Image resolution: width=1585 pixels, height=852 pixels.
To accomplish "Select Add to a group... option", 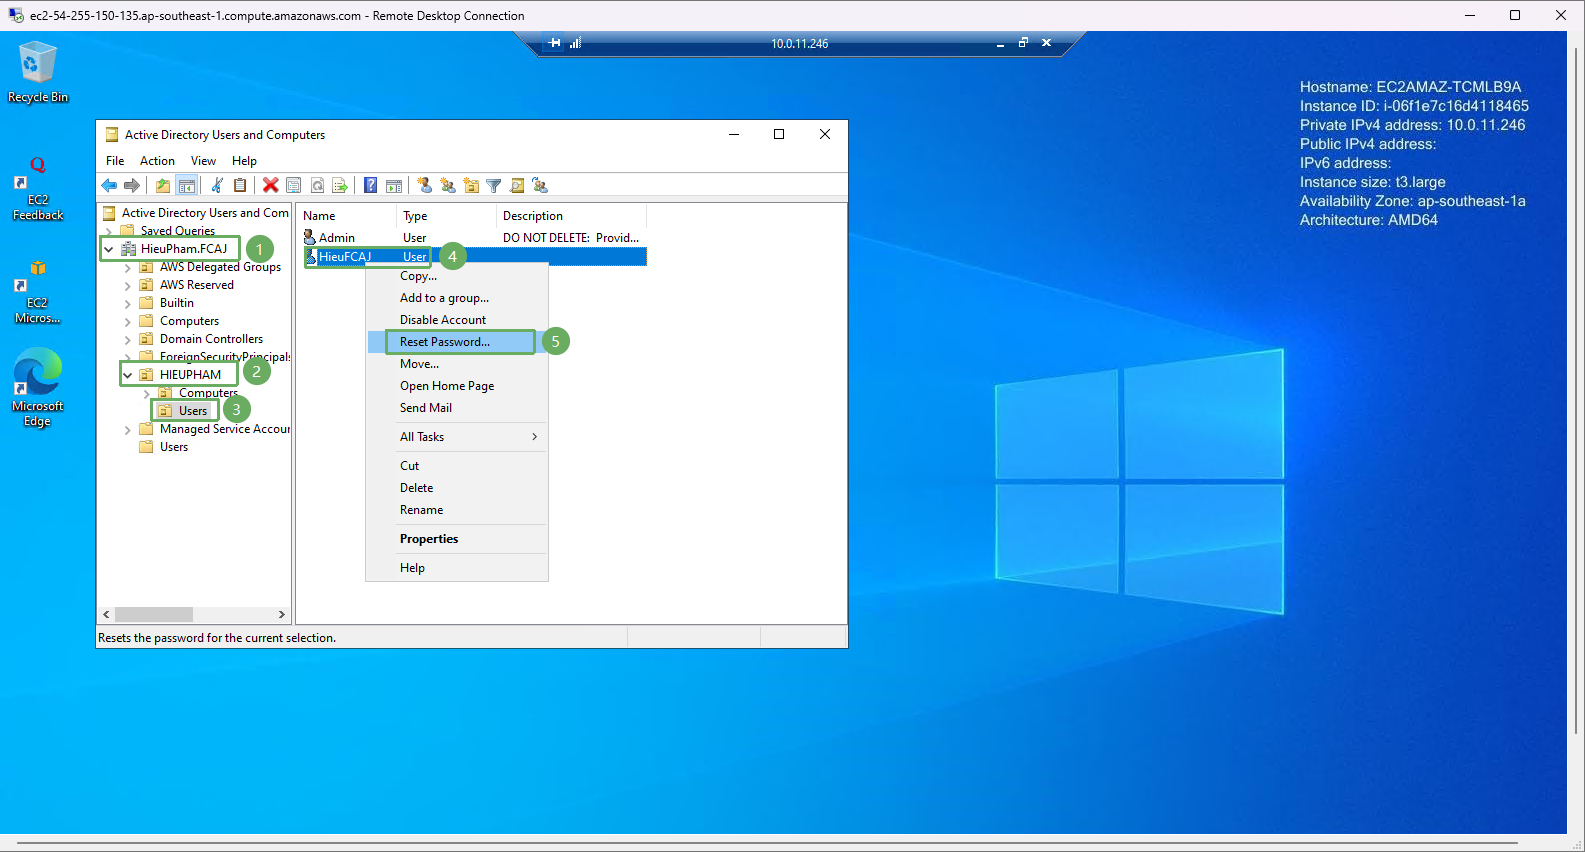I will [457, 298].
